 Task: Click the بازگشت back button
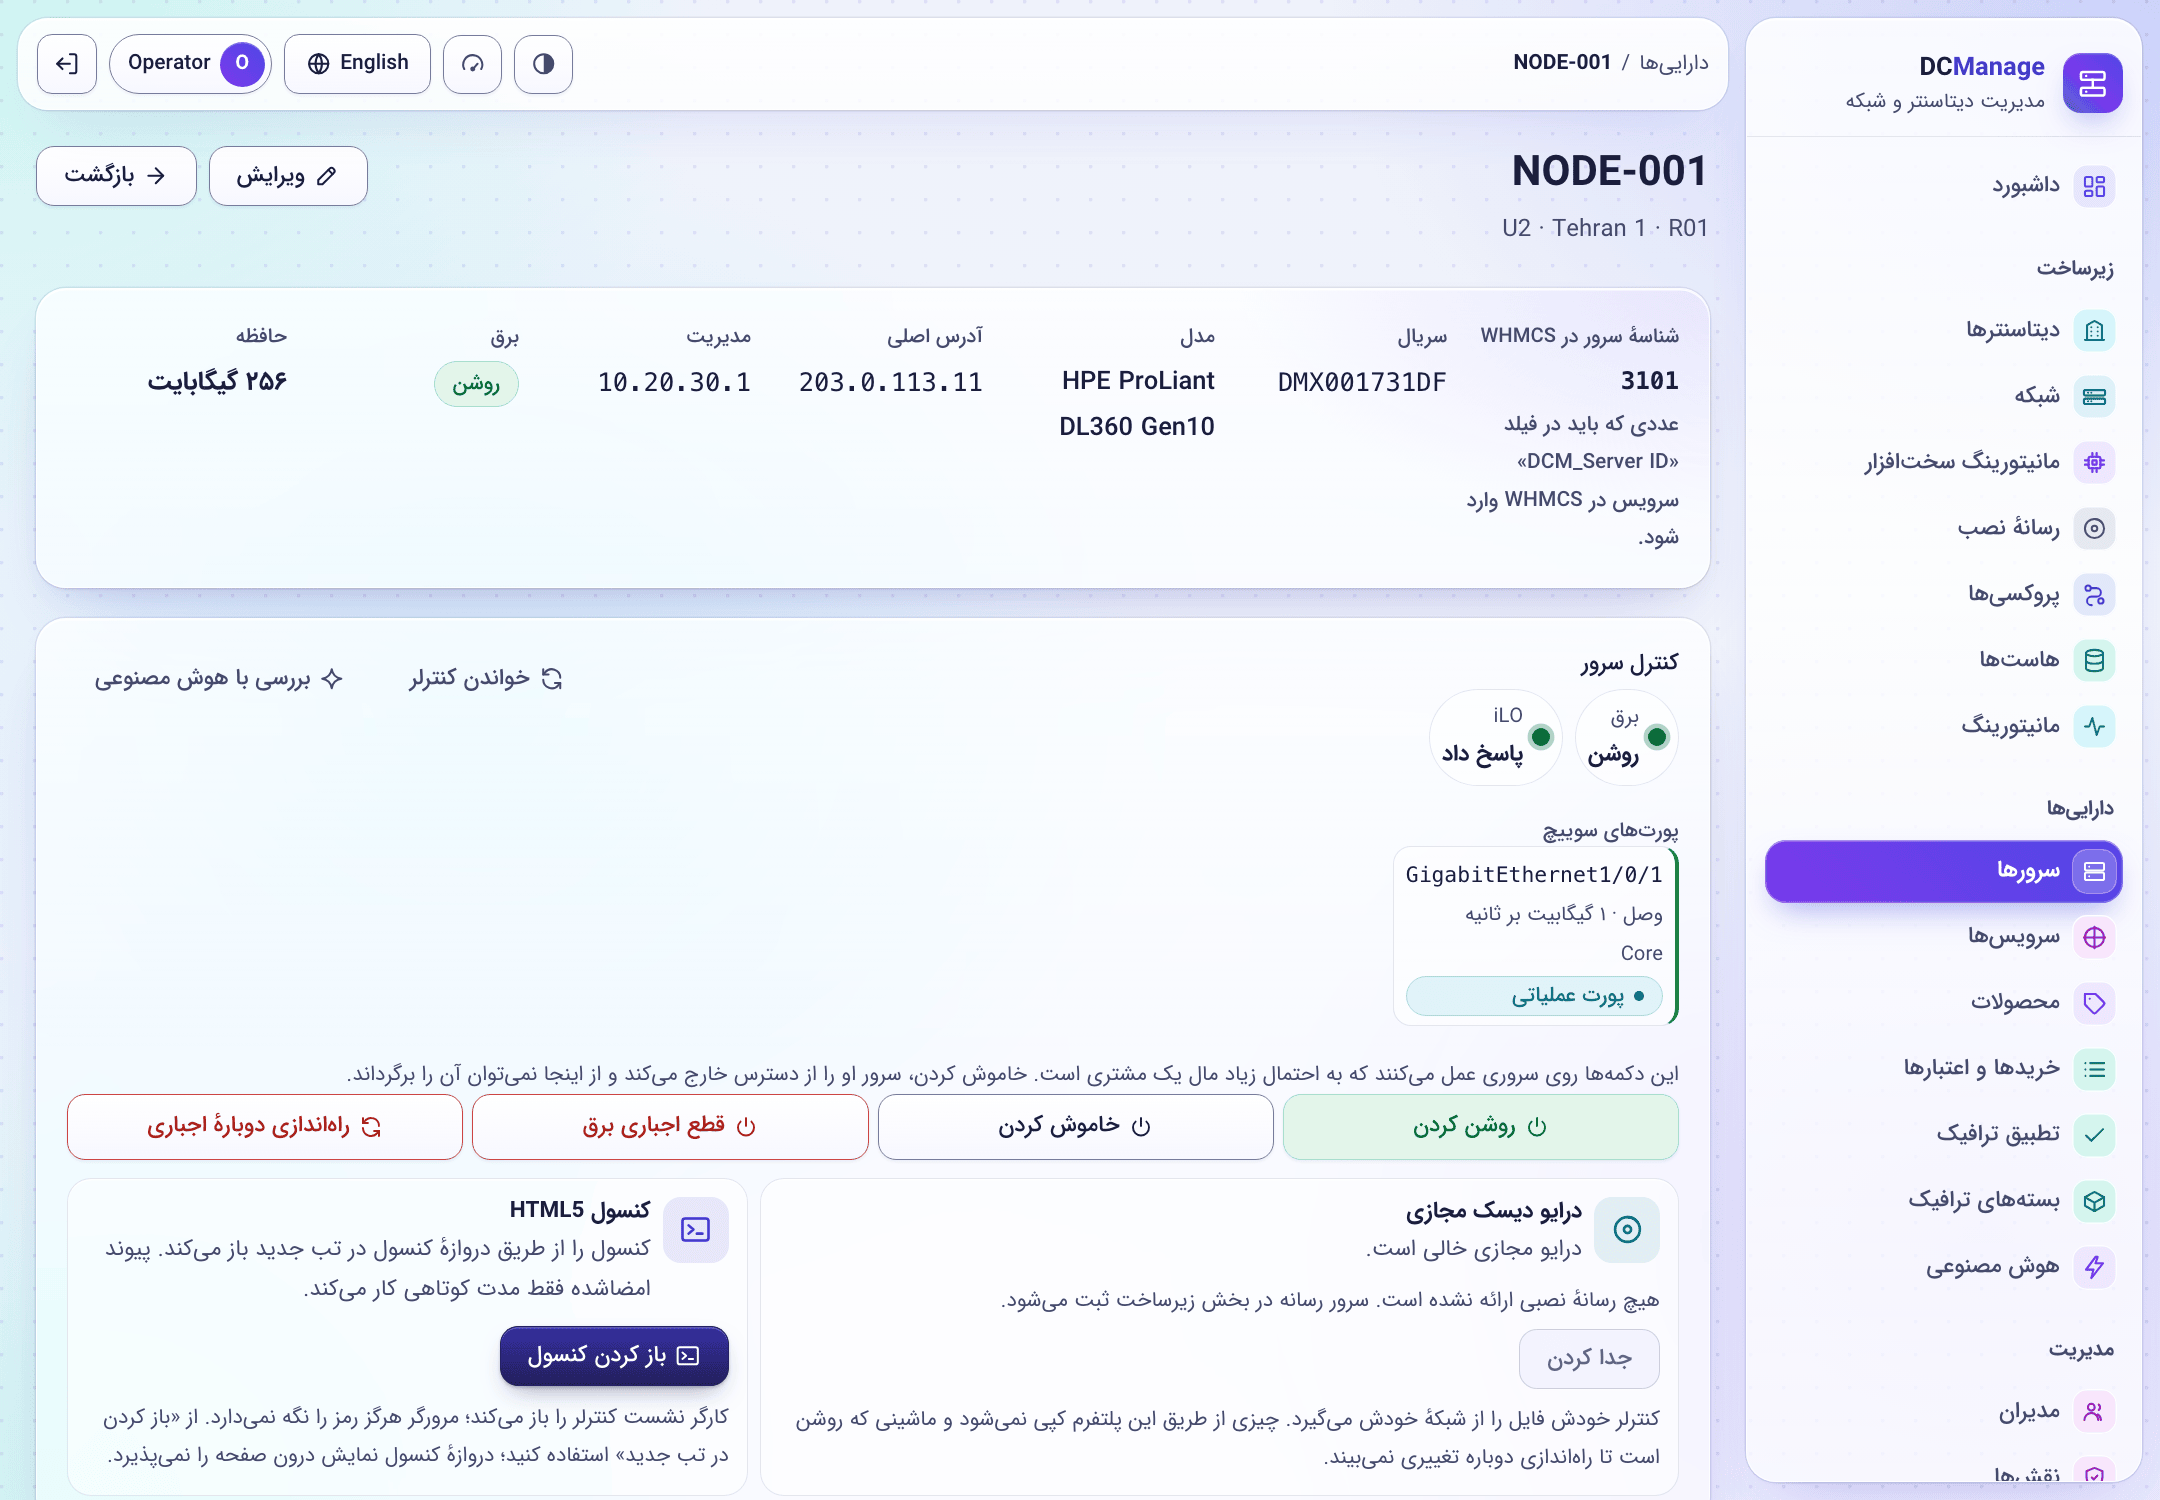coord(116,176)
